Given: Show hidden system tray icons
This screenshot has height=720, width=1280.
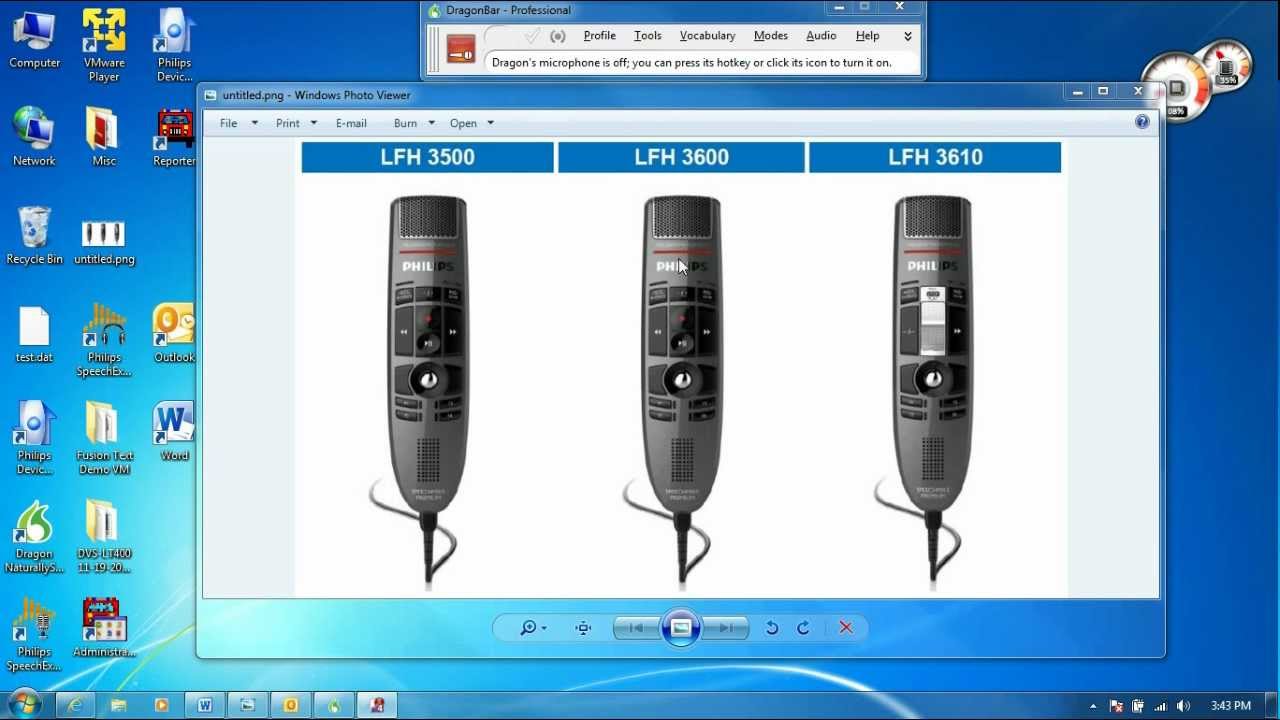Looking at the screenshot, I should [1093, 706].
